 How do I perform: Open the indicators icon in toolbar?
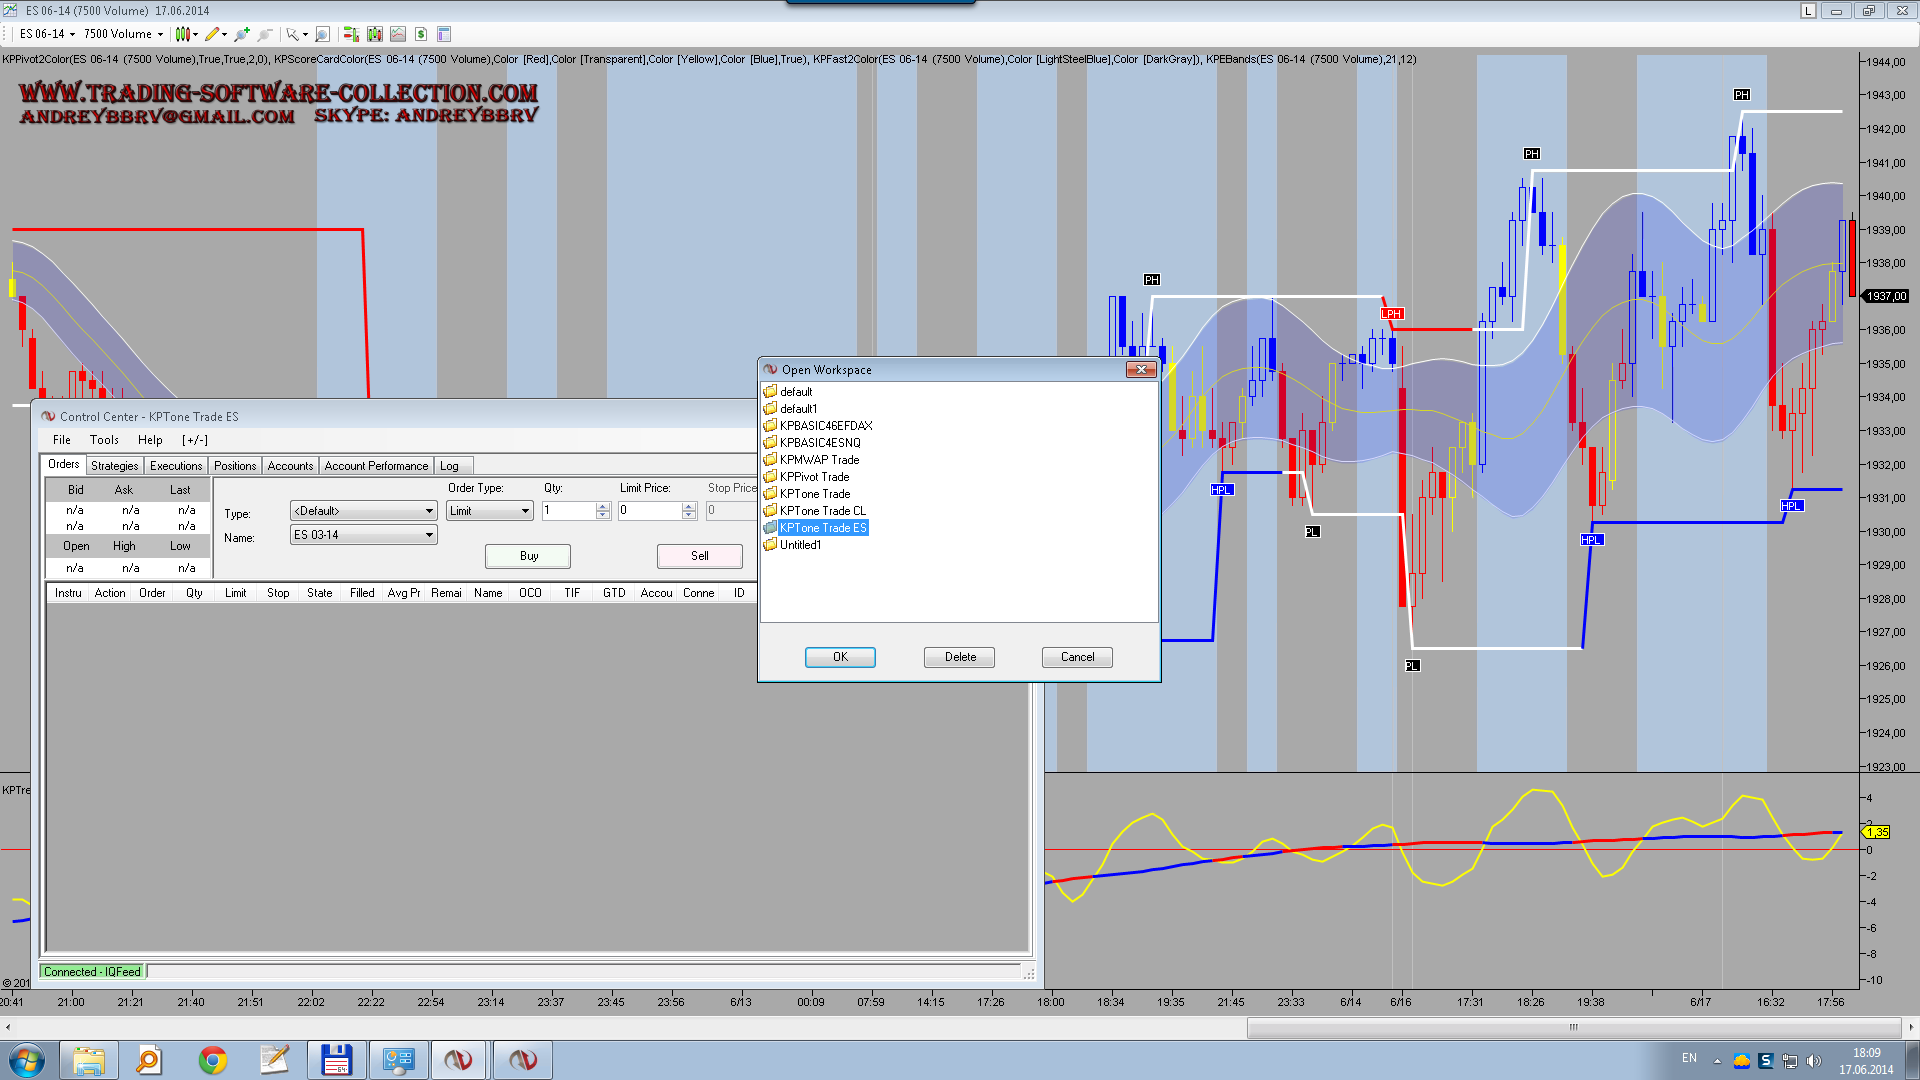(398, 34)
